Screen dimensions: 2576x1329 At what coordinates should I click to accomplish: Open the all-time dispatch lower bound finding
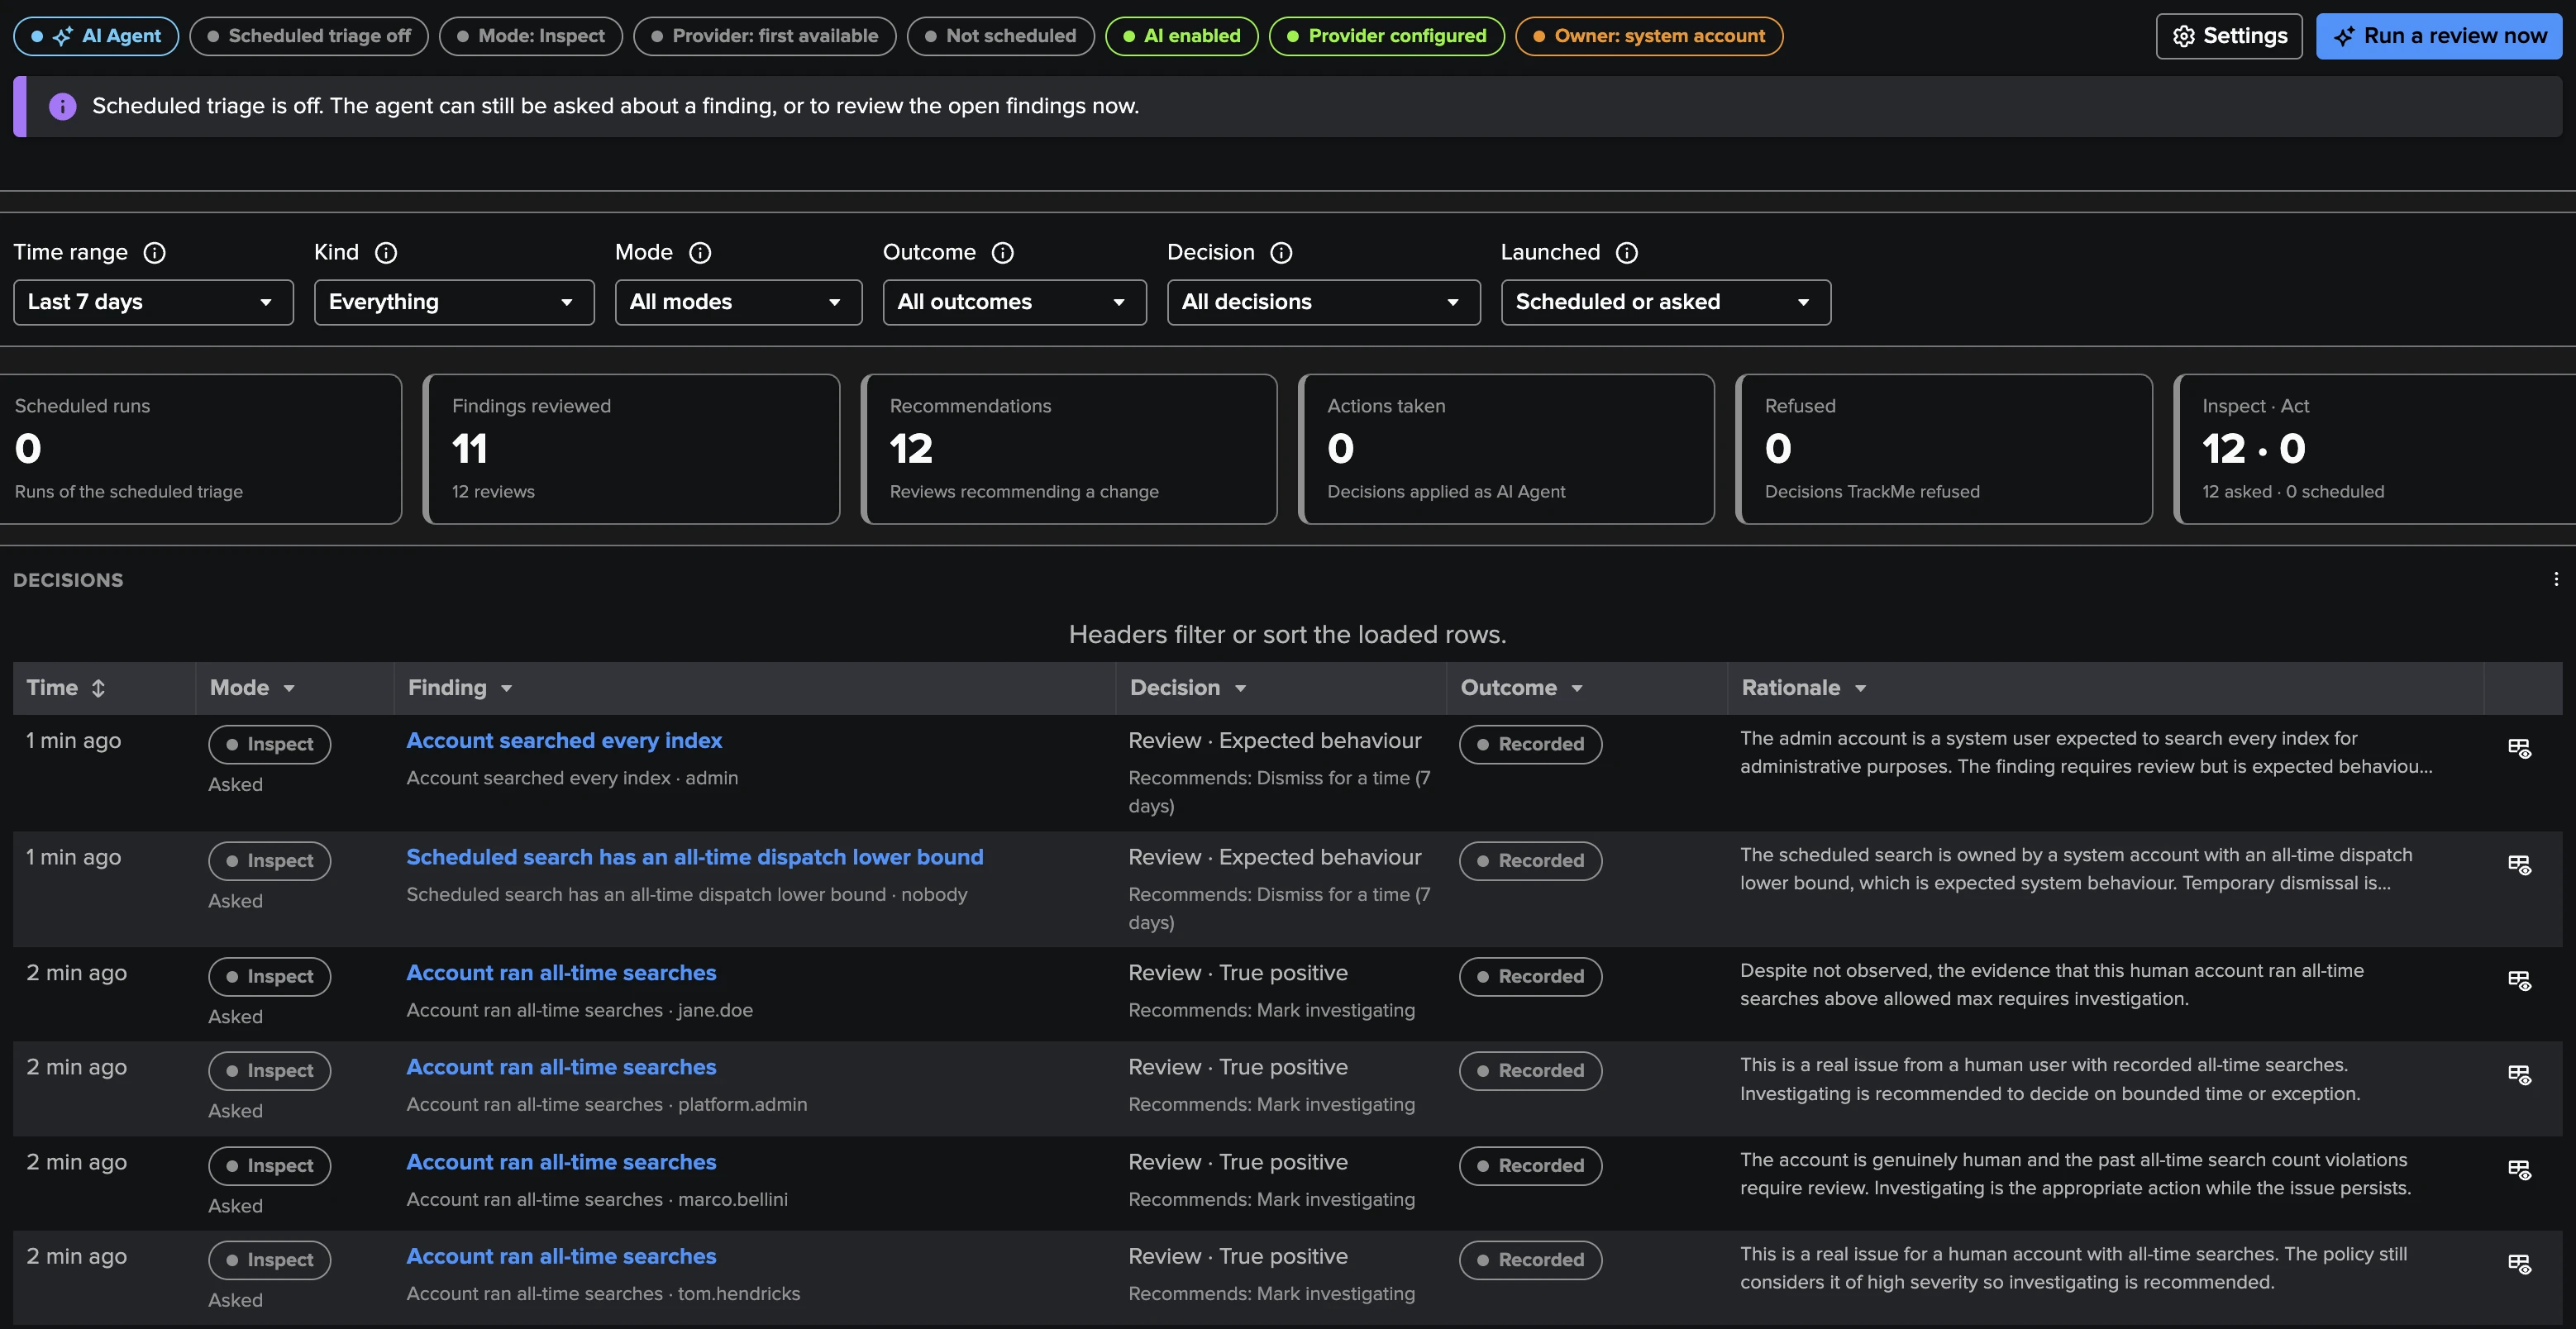694,857
